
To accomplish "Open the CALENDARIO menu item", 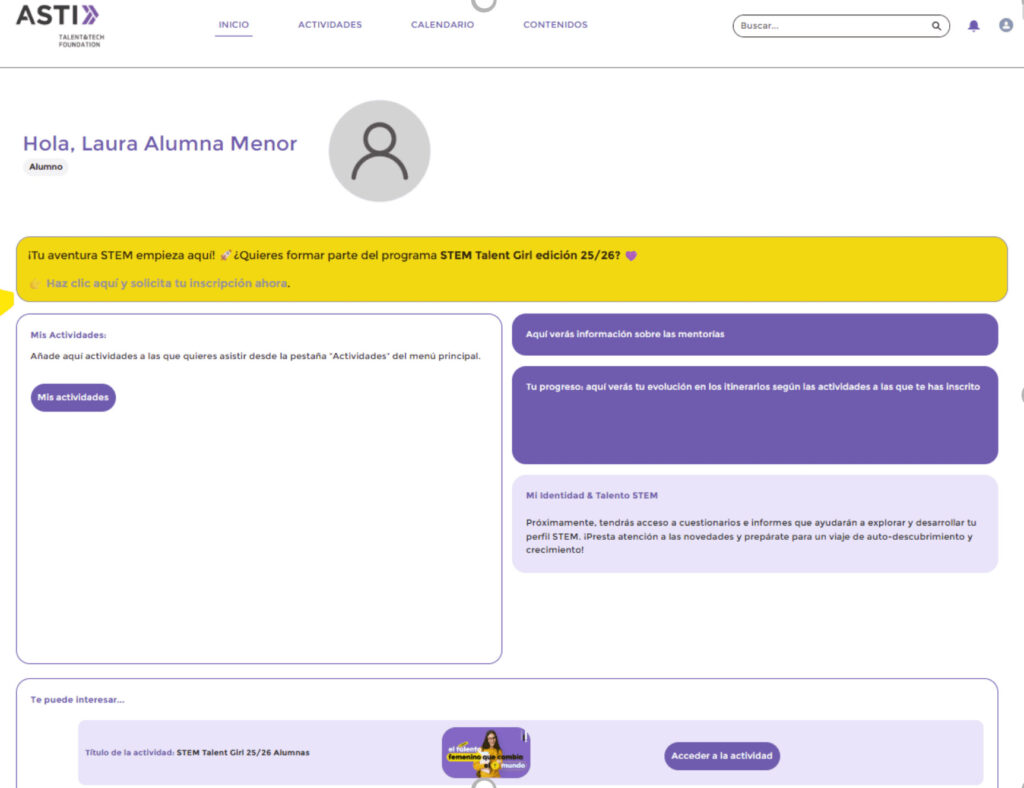I will click(x=442, y=25).
